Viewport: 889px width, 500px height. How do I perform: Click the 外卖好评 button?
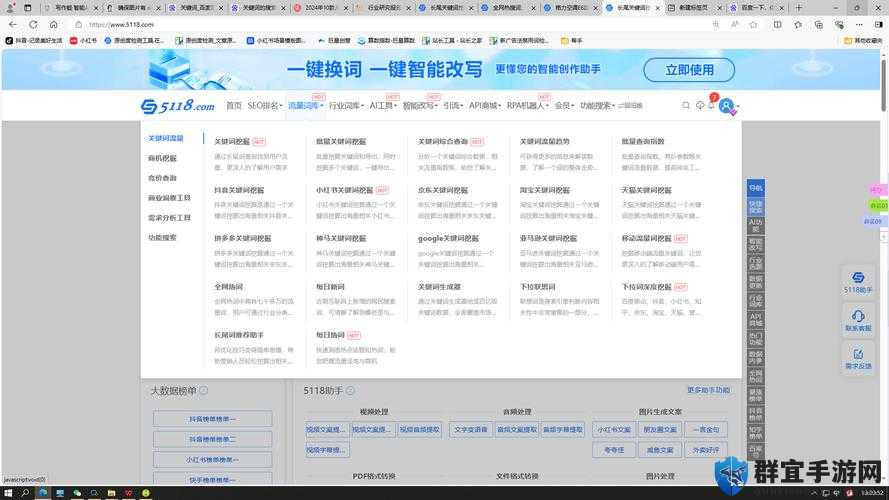705,450
